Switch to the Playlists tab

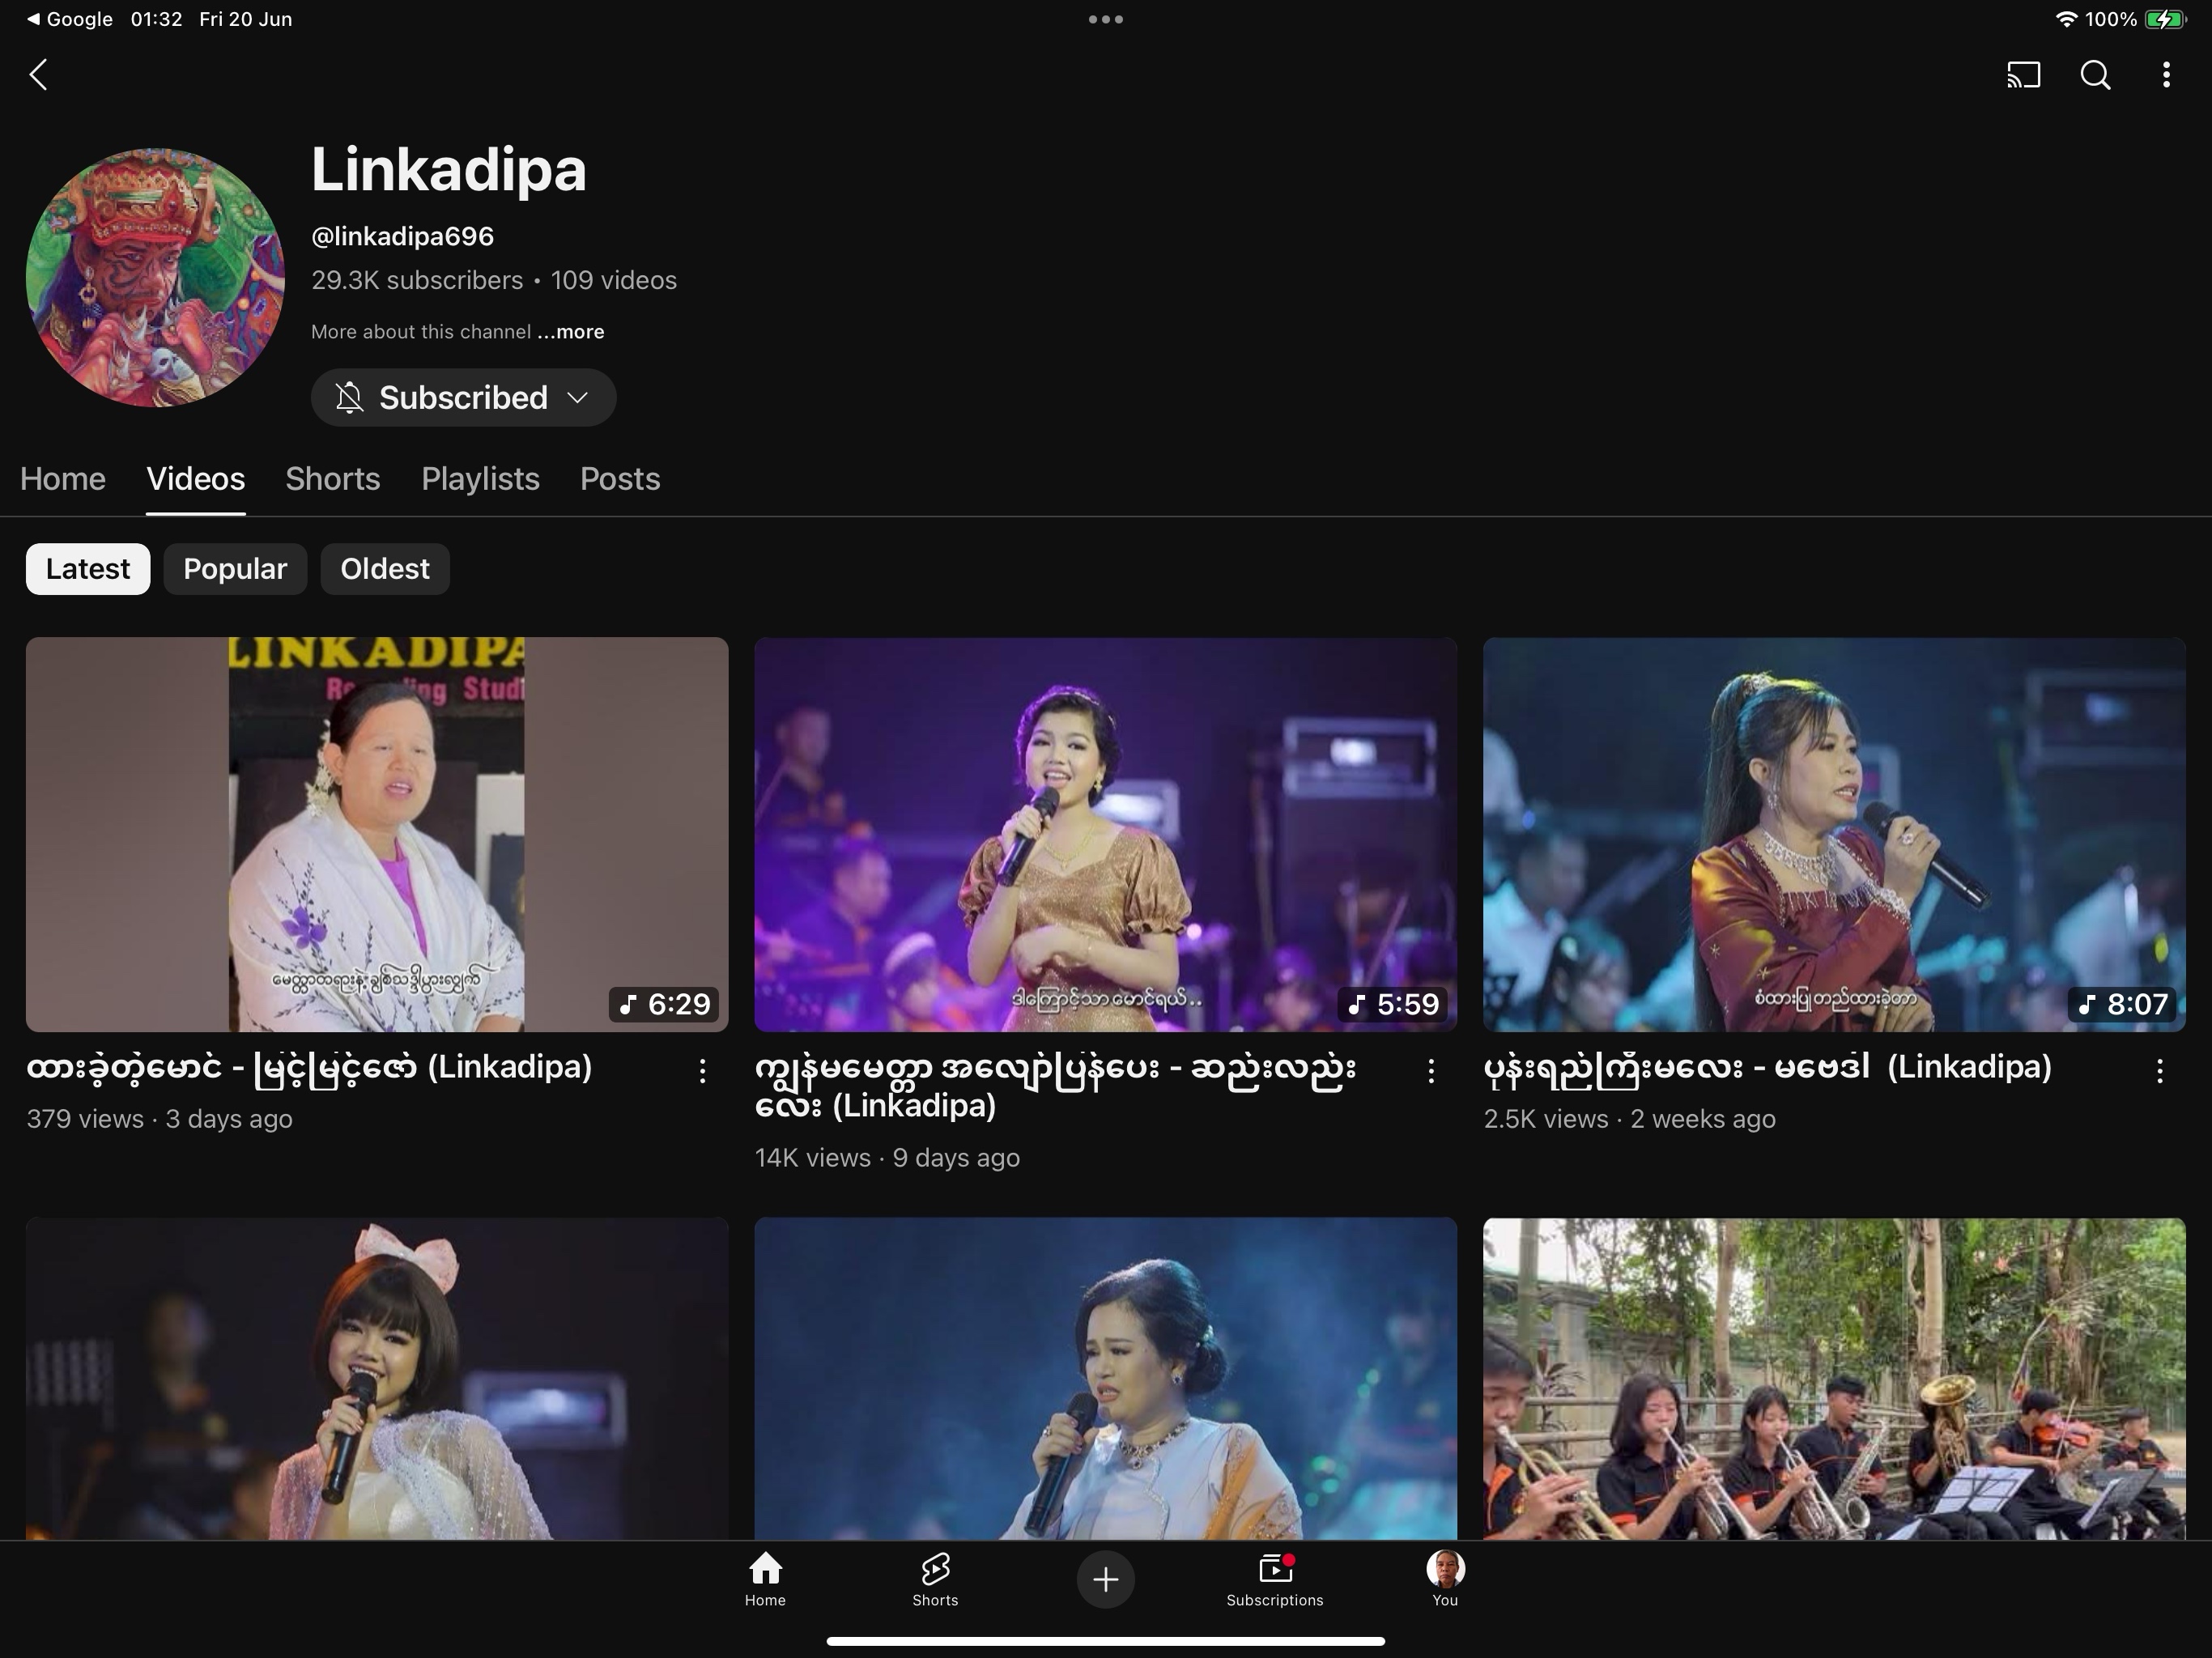click(x=480, y=479)
